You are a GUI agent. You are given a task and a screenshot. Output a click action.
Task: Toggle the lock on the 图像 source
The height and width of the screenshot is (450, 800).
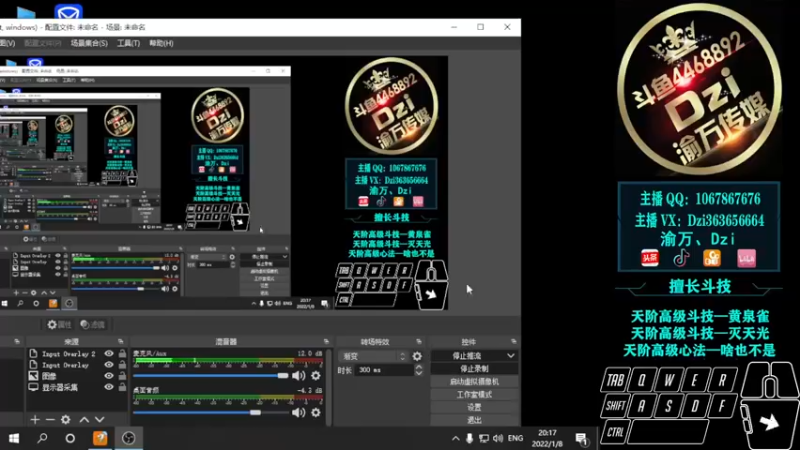[122, 376]
